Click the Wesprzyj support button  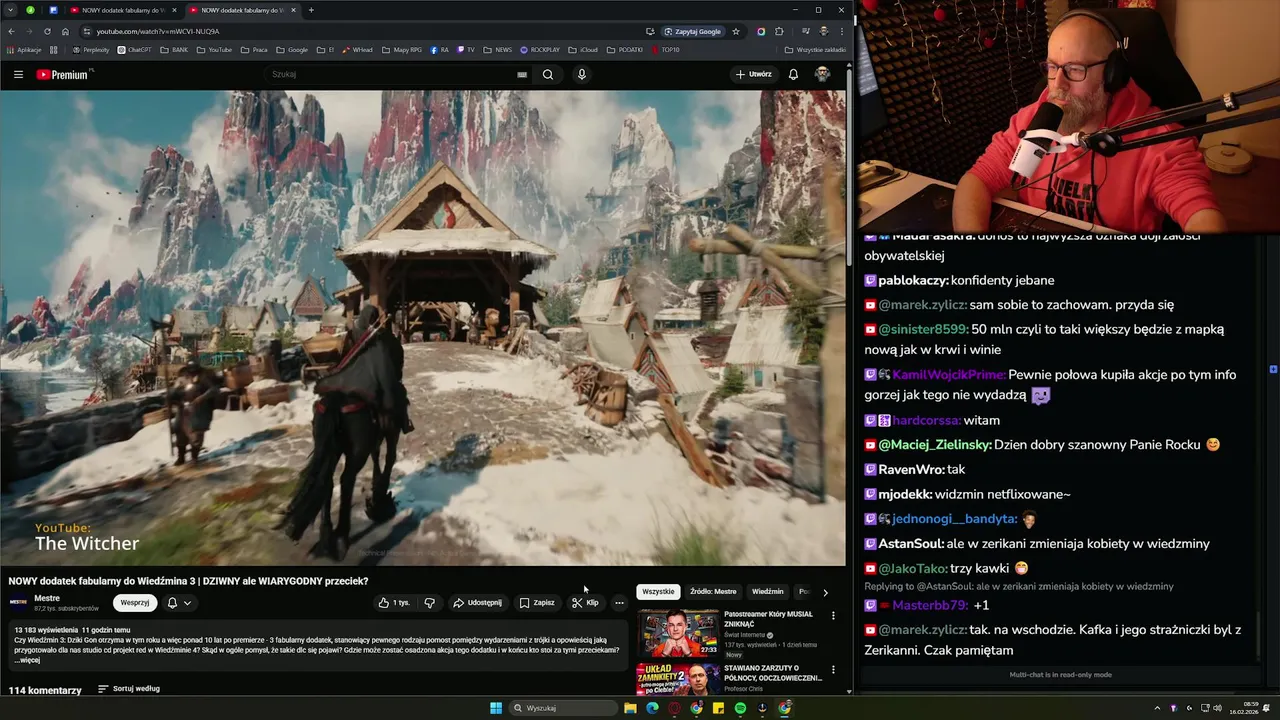(x=135, y=603)
